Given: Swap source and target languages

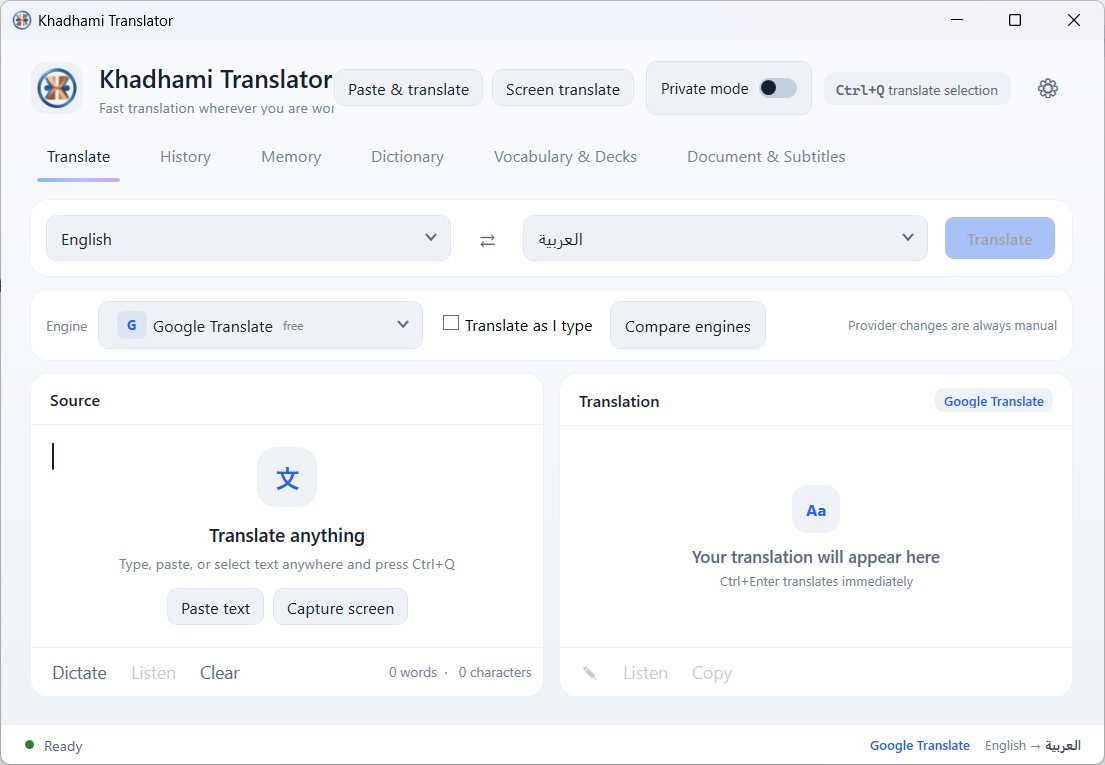Looking at the screenshot, I should coord(487,240).
